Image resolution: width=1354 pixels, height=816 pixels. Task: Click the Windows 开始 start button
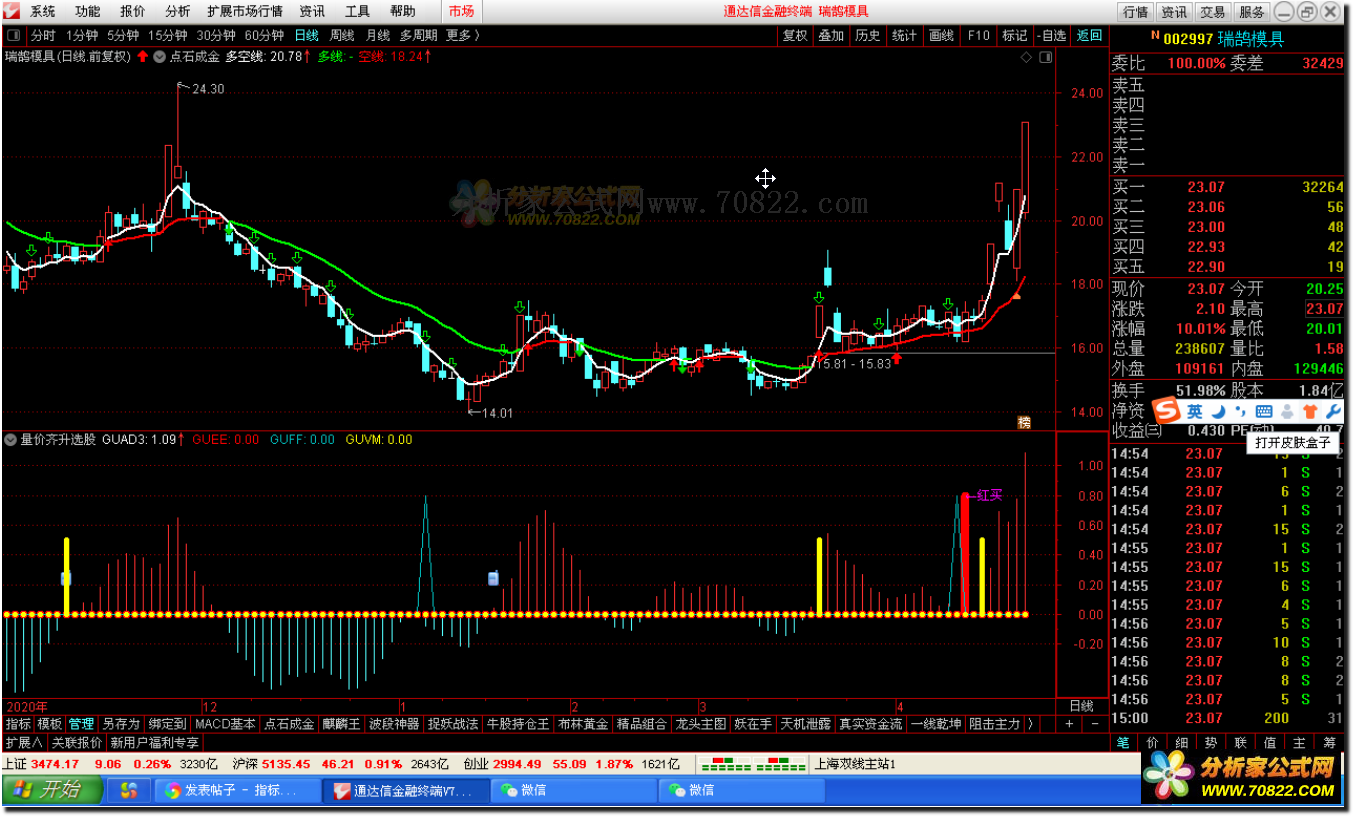52,790
